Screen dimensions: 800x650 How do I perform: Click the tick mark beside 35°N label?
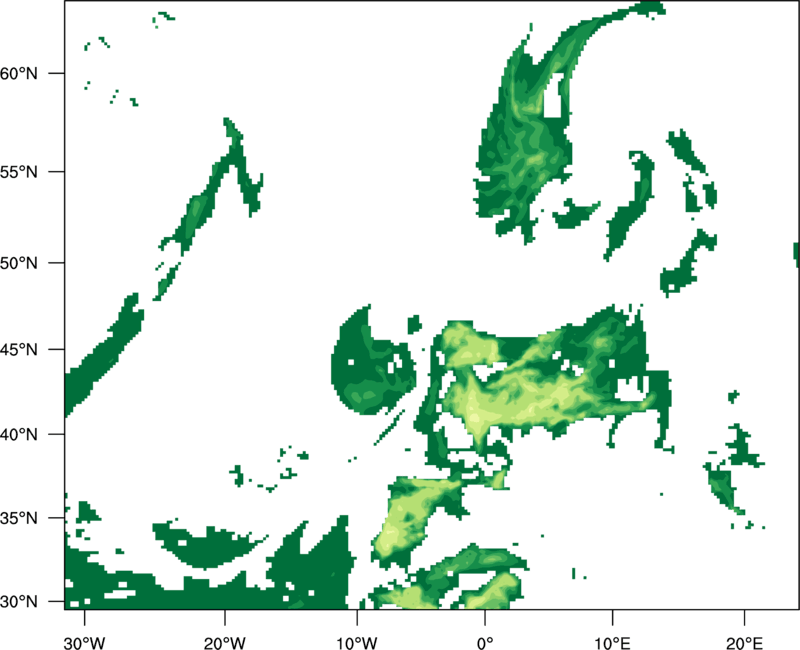tap(57, 518)
